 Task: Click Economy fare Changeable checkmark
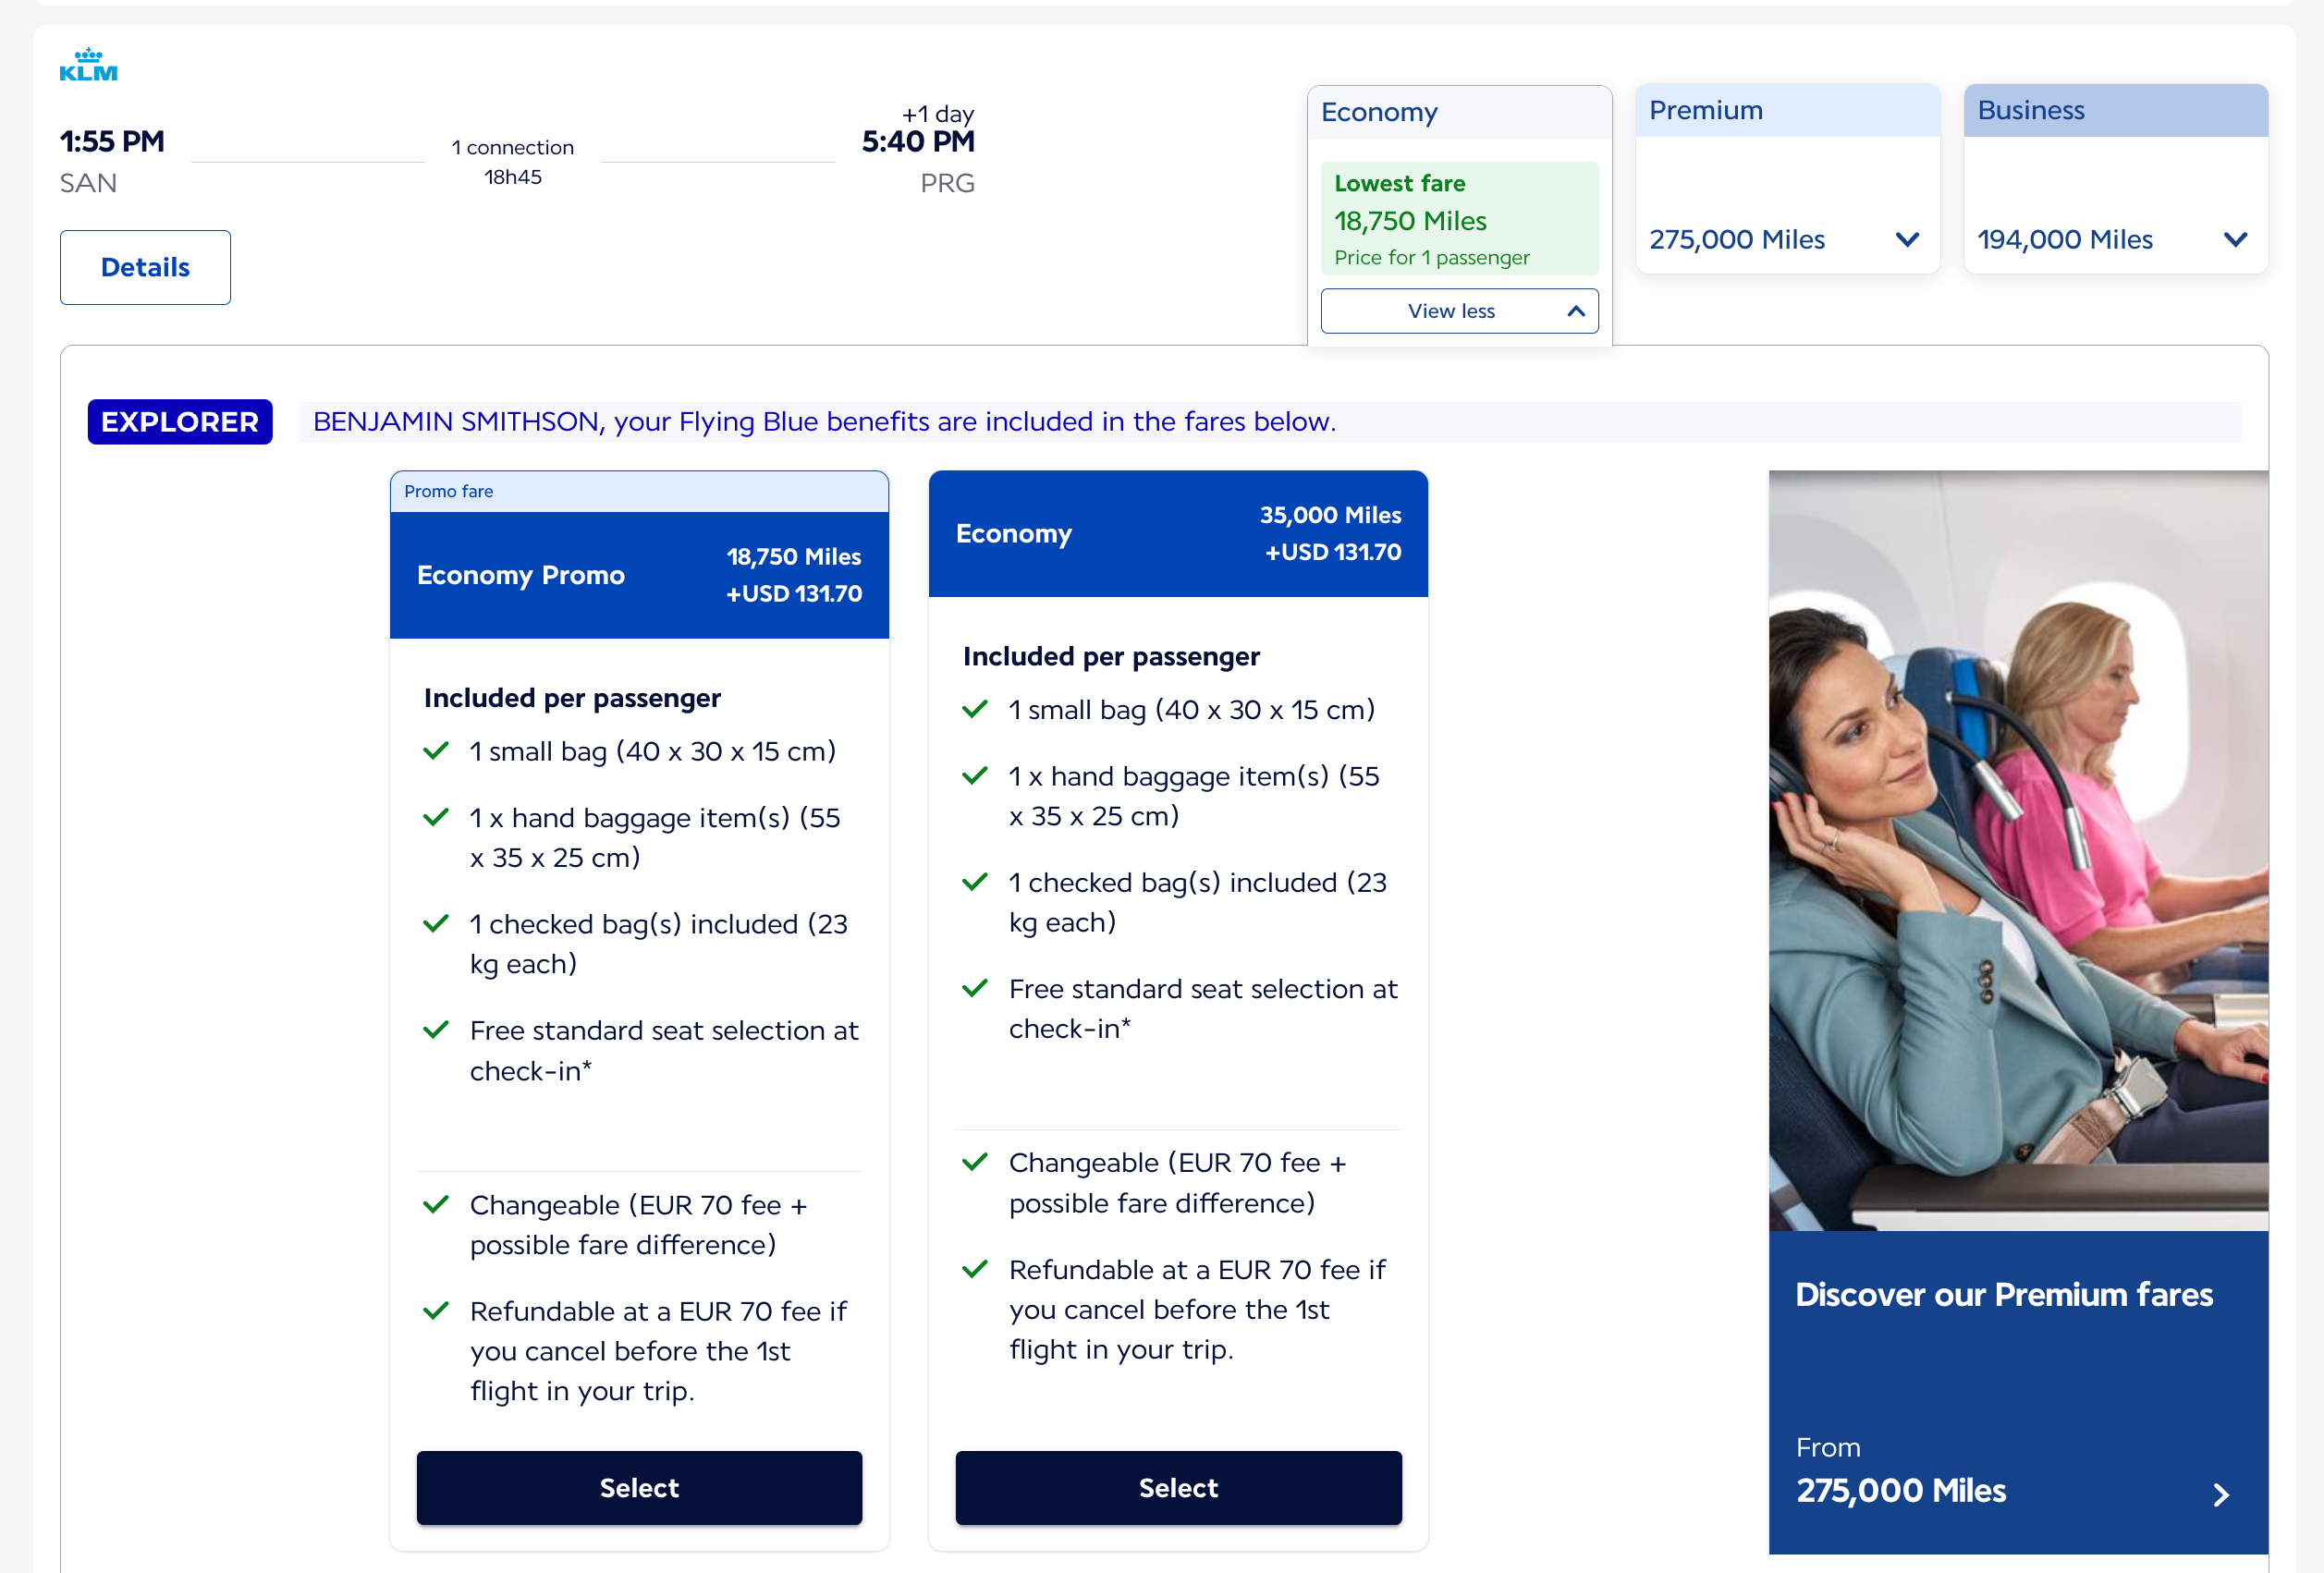tap(975, 1163)
